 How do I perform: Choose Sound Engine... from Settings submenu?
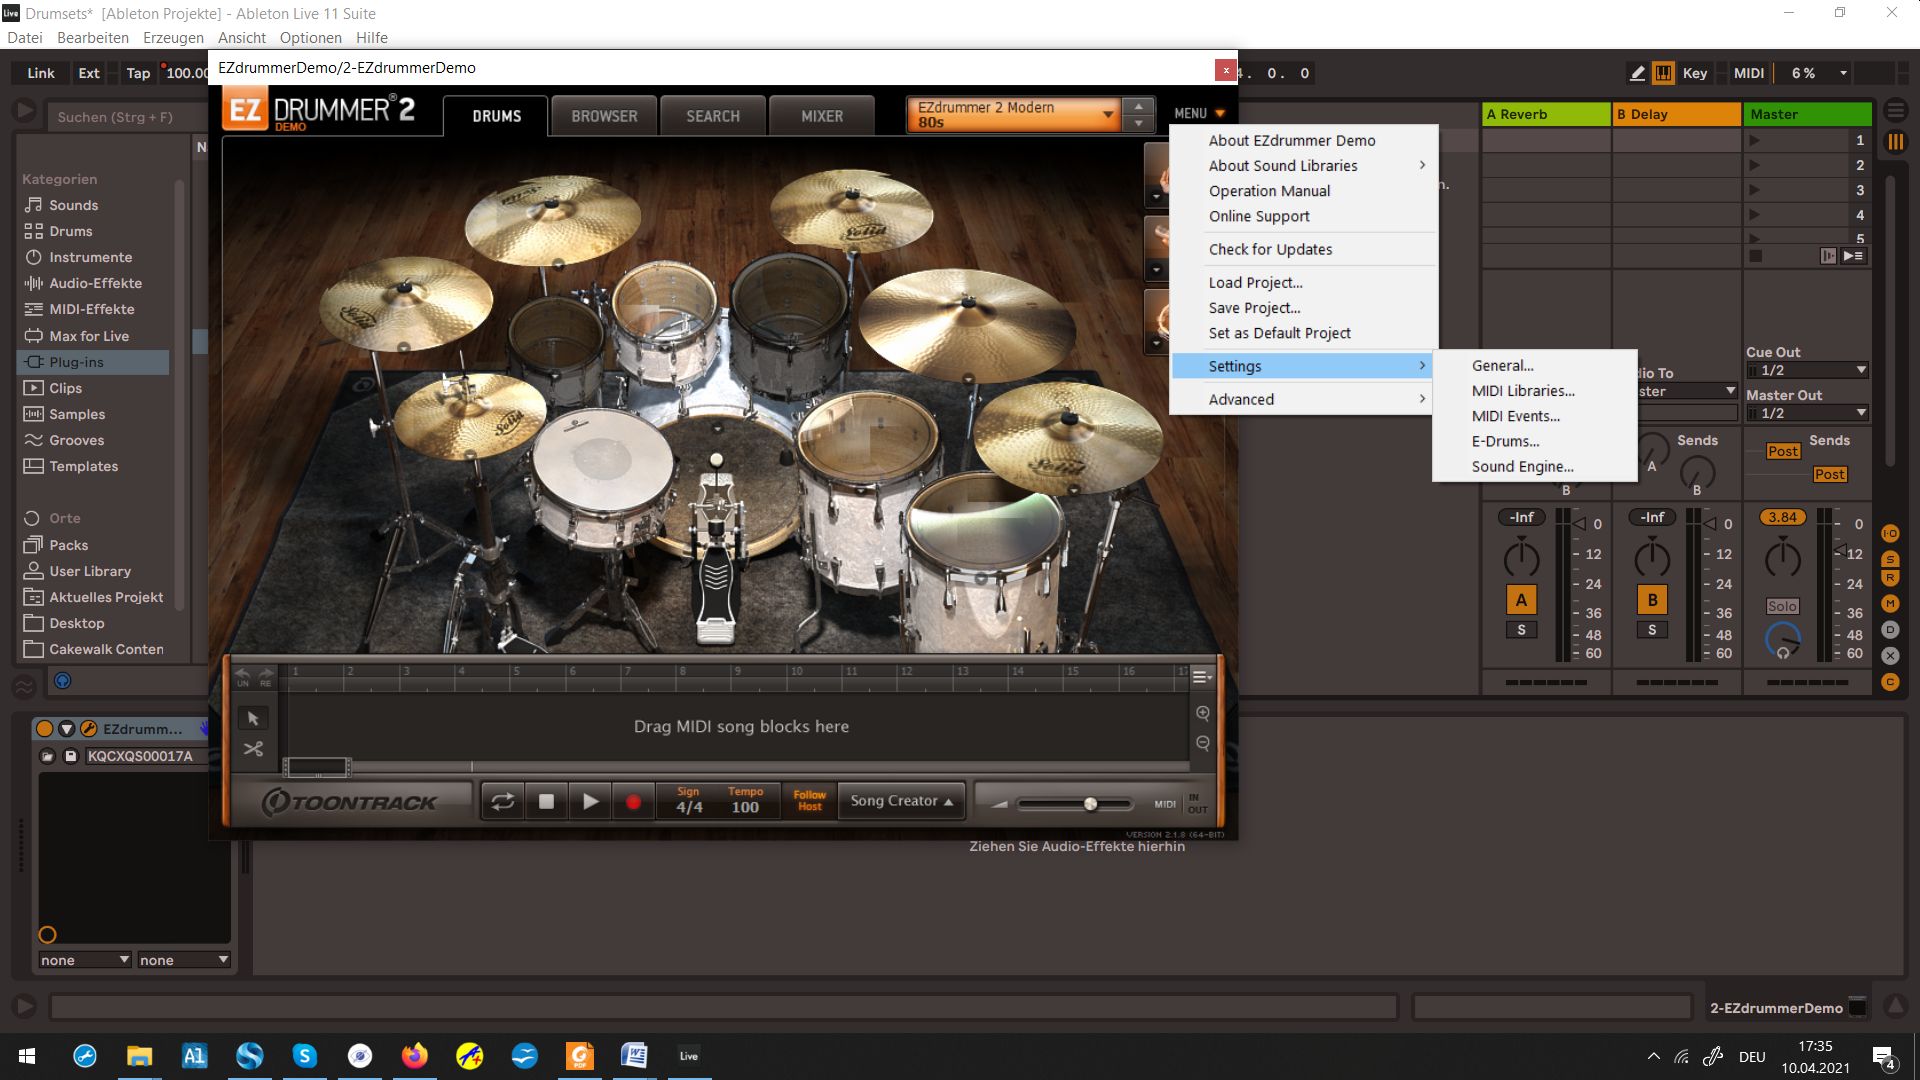pyautogui.click(x=1522, y=466)
